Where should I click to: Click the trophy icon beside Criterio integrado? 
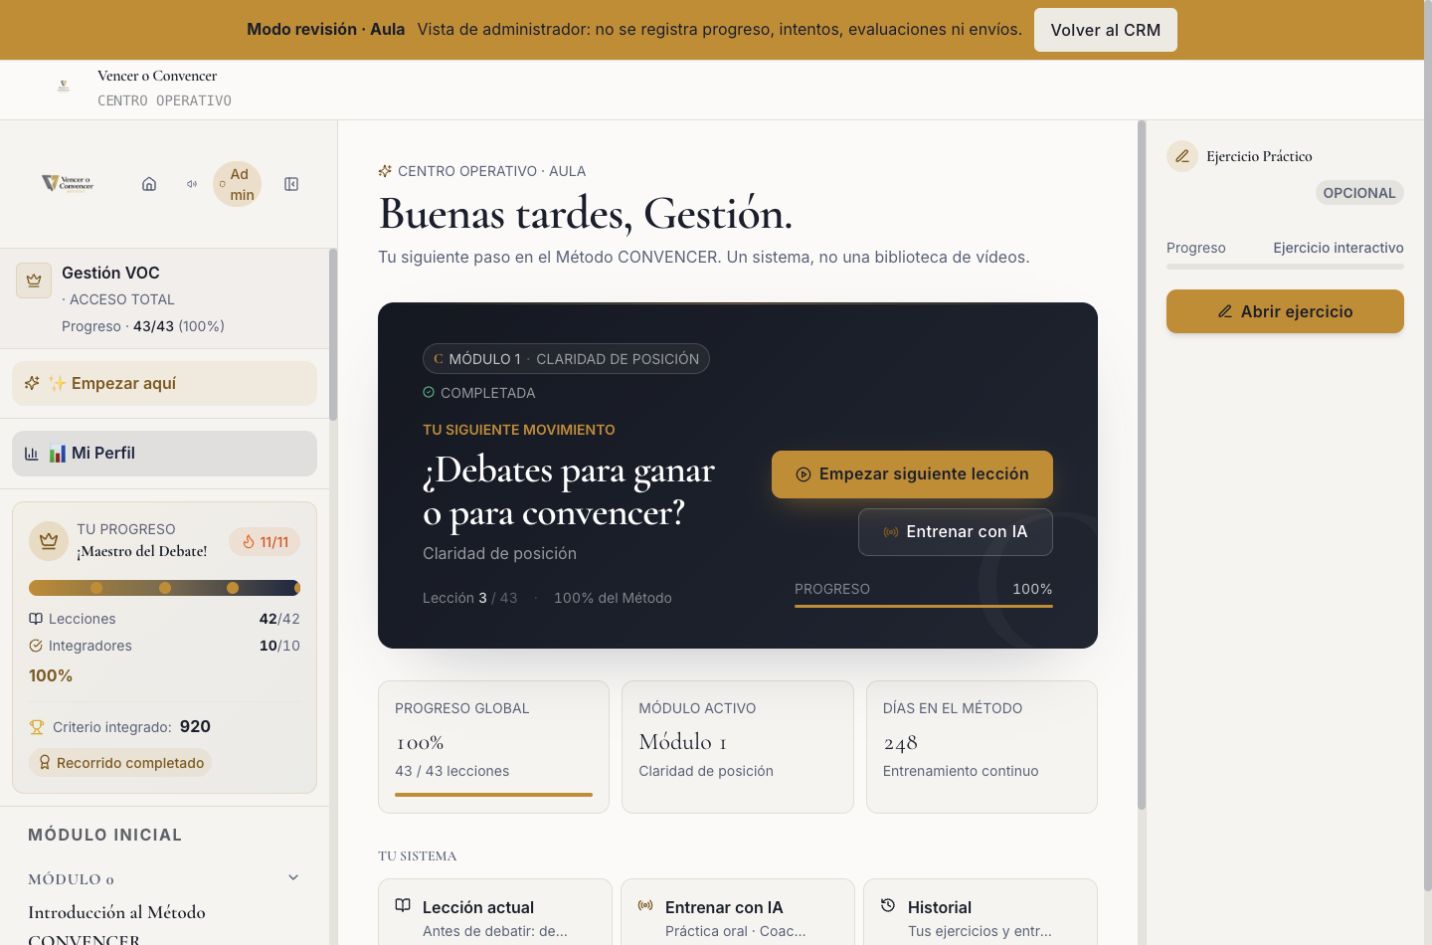[37, 727]
